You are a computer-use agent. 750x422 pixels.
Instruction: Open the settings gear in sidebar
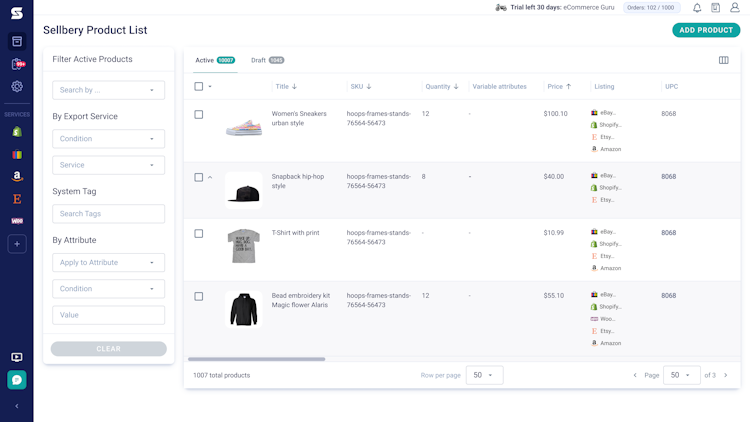click(17, 87)
